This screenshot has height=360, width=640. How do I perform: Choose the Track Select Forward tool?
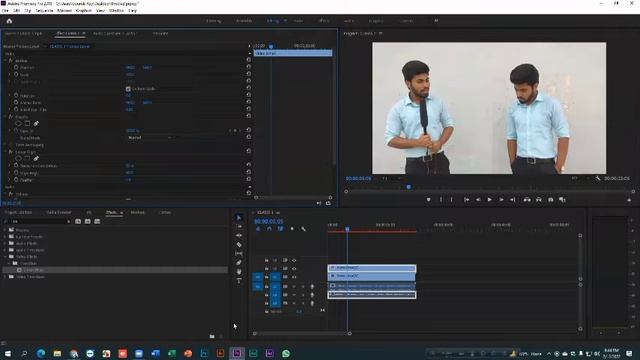coord(239,227)
